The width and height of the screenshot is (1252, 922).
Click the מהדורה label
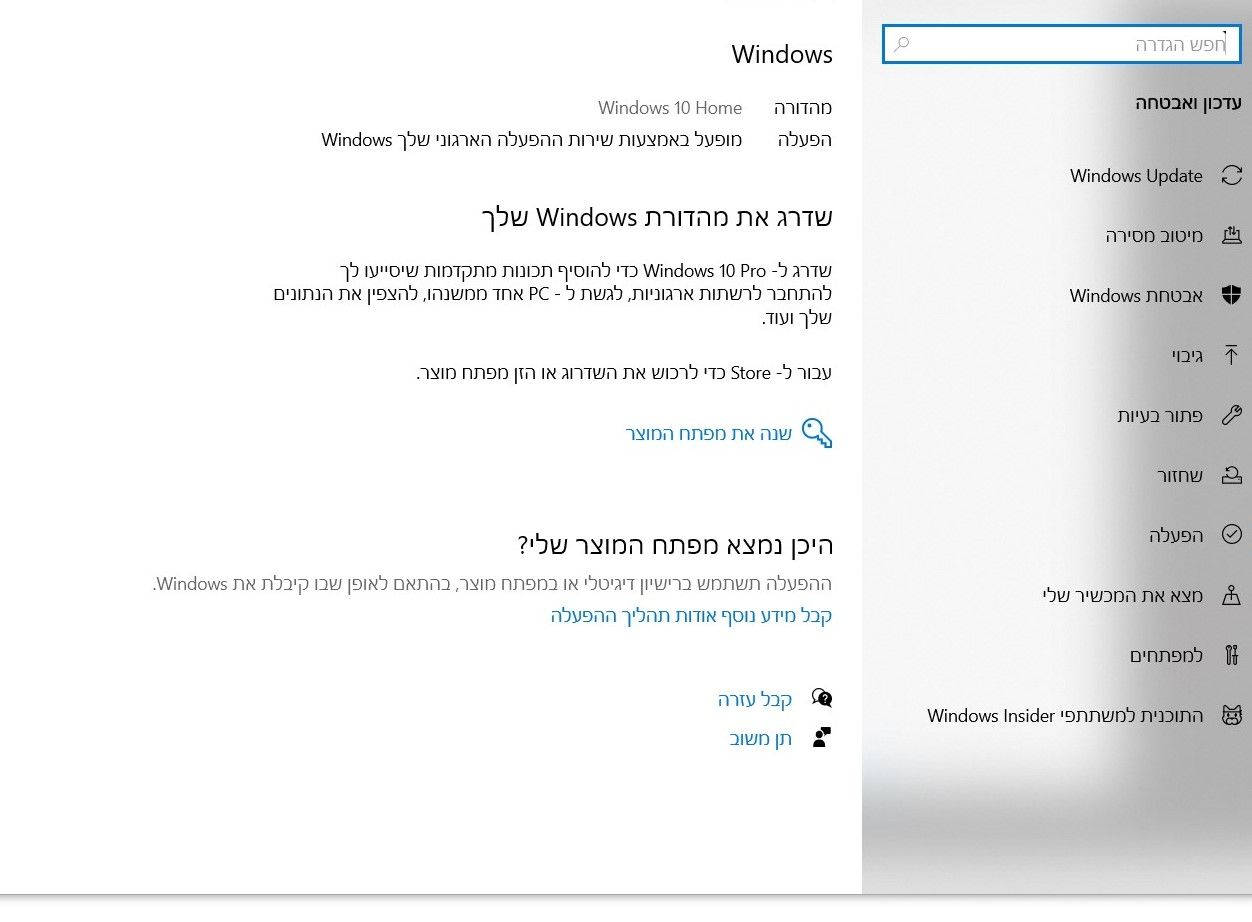coord(803,107)
